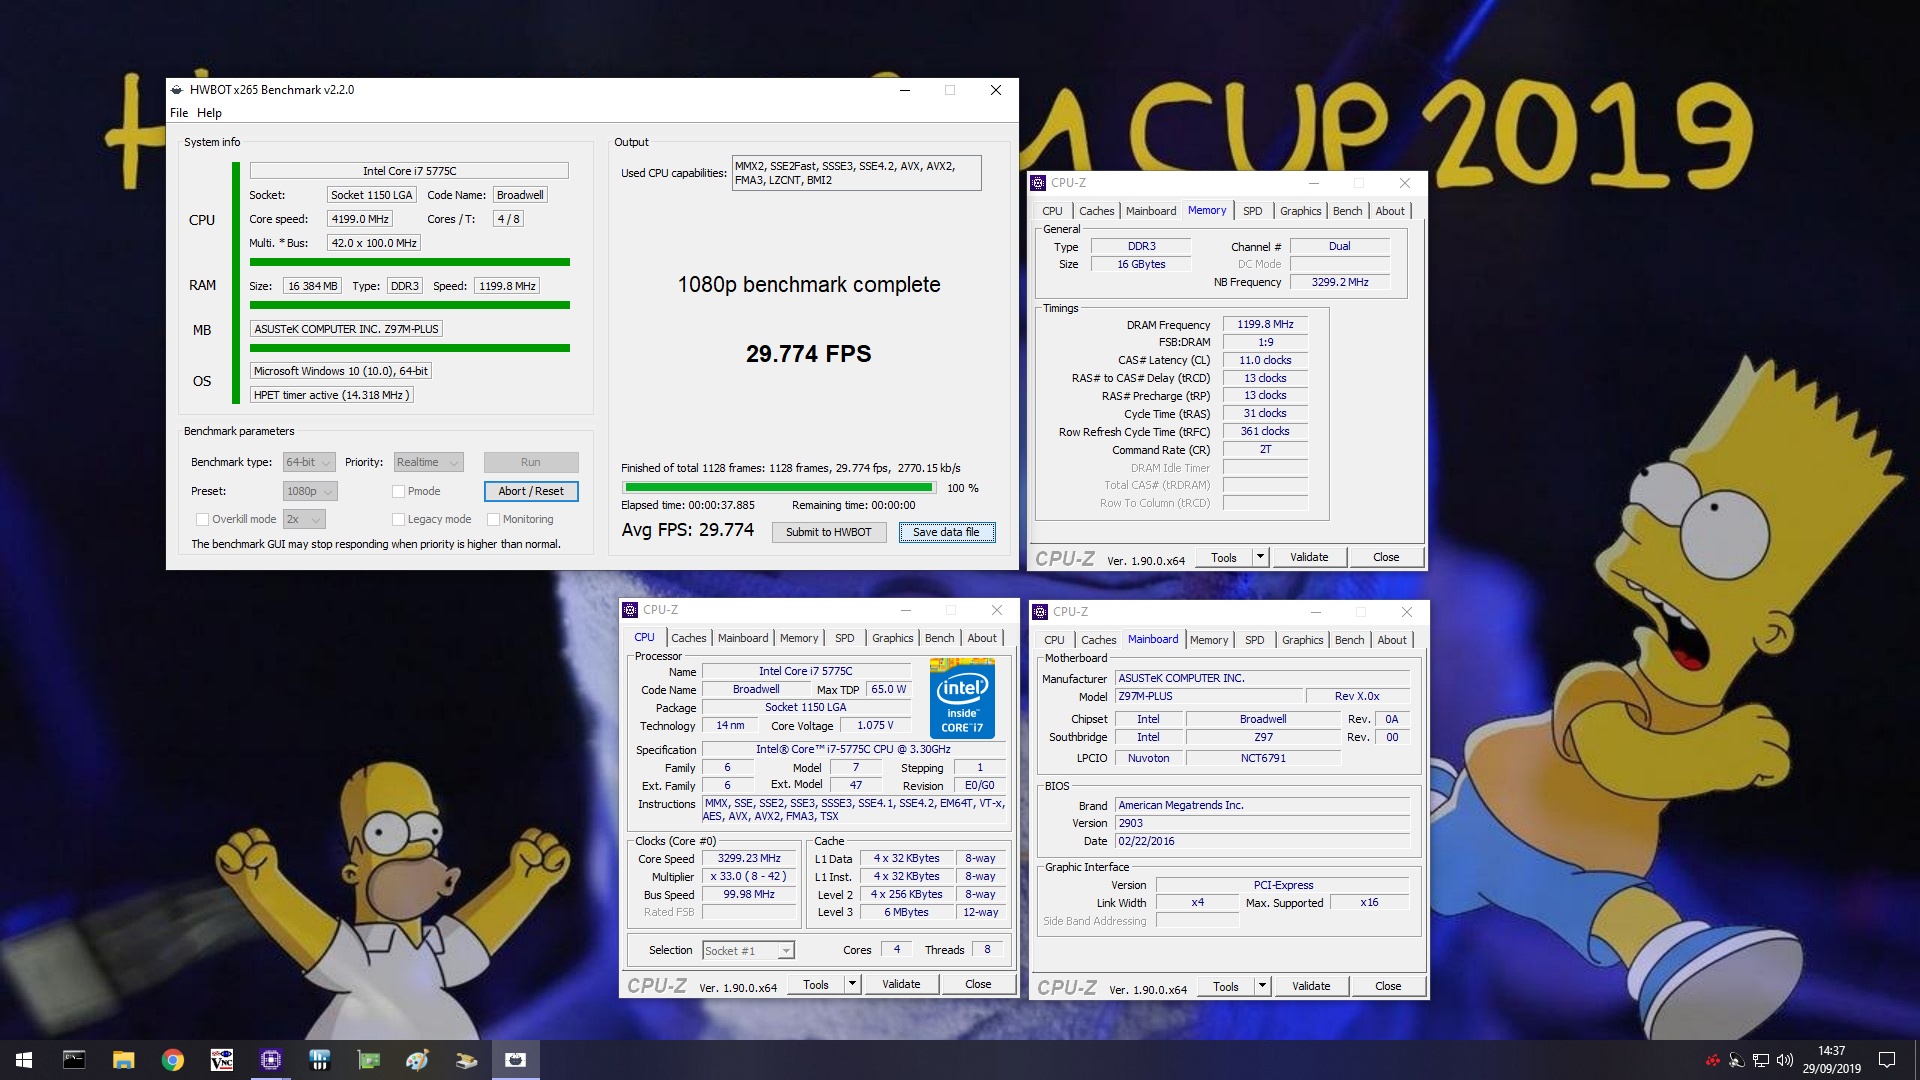Open the Action Center notifications icon
The image size is (1920, 1080).
click(x=1887, y=1060)
